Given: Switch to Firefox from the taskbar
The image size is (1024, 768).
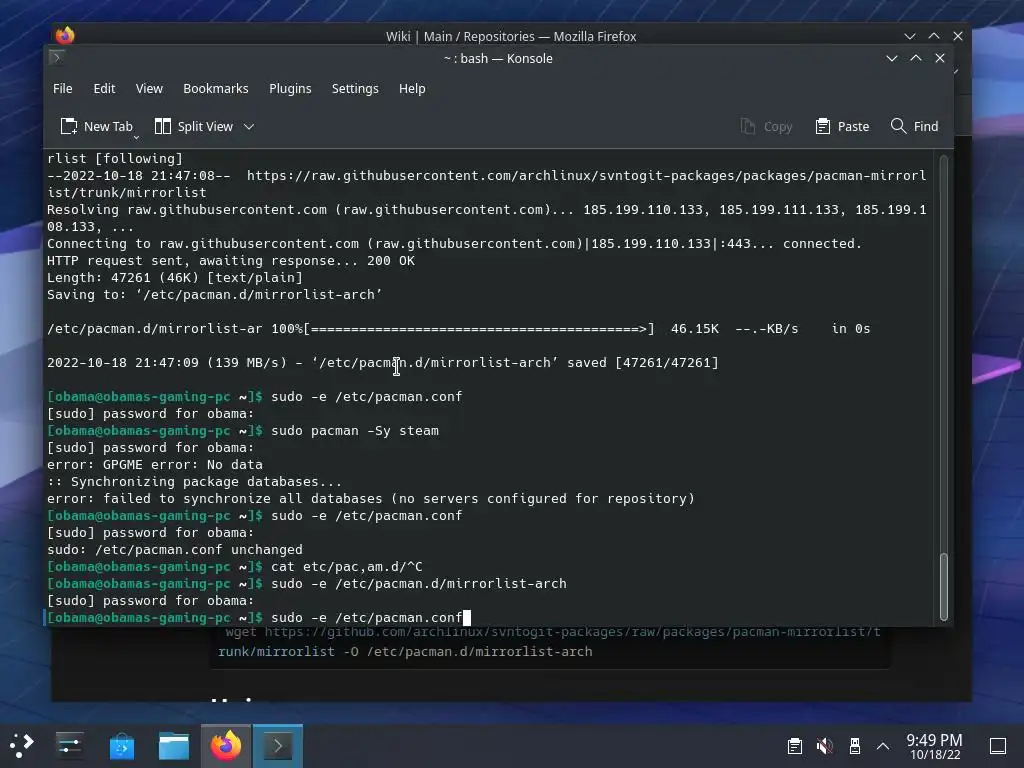Looking at the screenshot, I should click(225, 745).
